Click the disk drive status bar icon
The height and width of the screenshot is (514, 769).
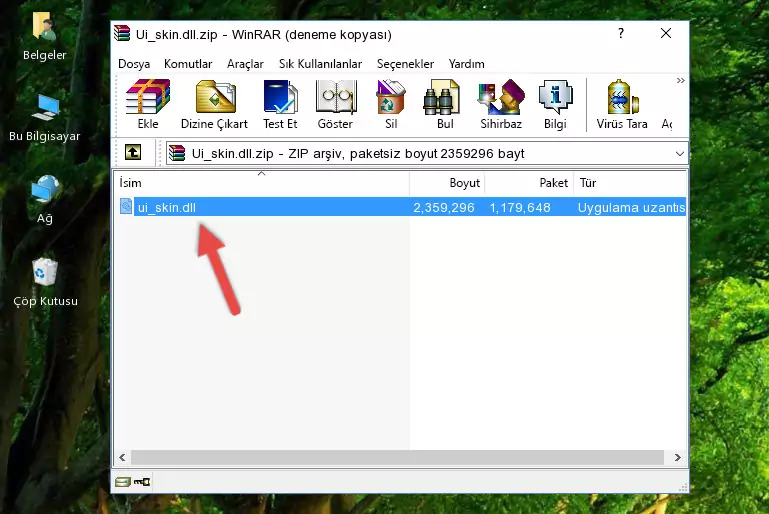(122, 482)
